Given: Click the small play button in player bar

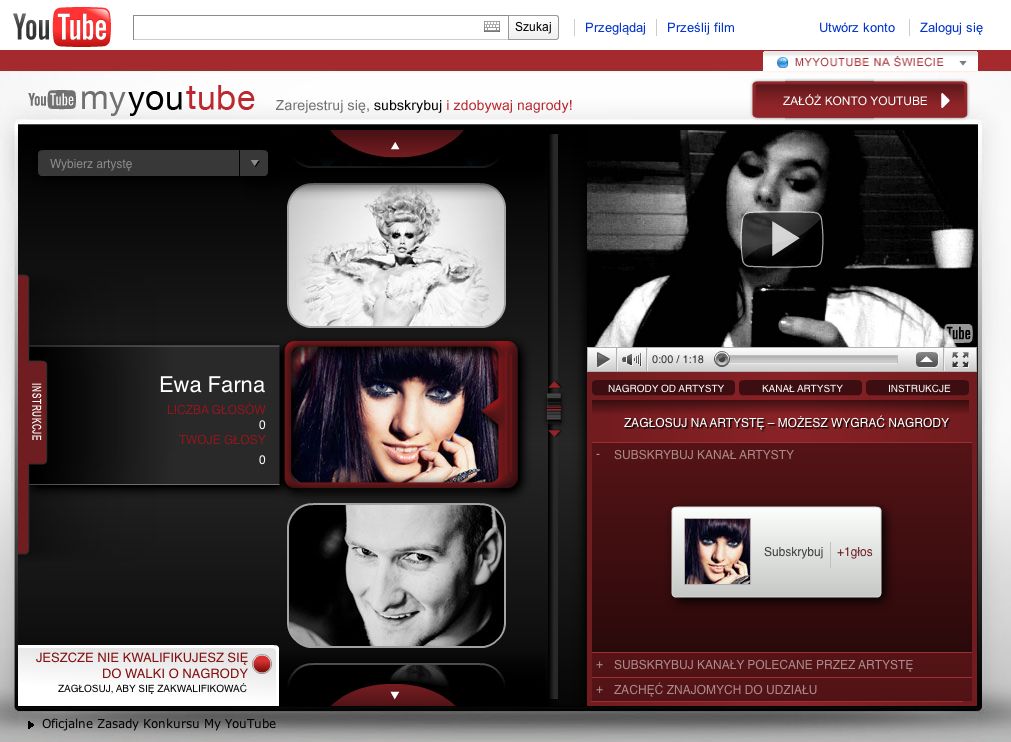Looking at the screenshot, I should click(603, 359).
